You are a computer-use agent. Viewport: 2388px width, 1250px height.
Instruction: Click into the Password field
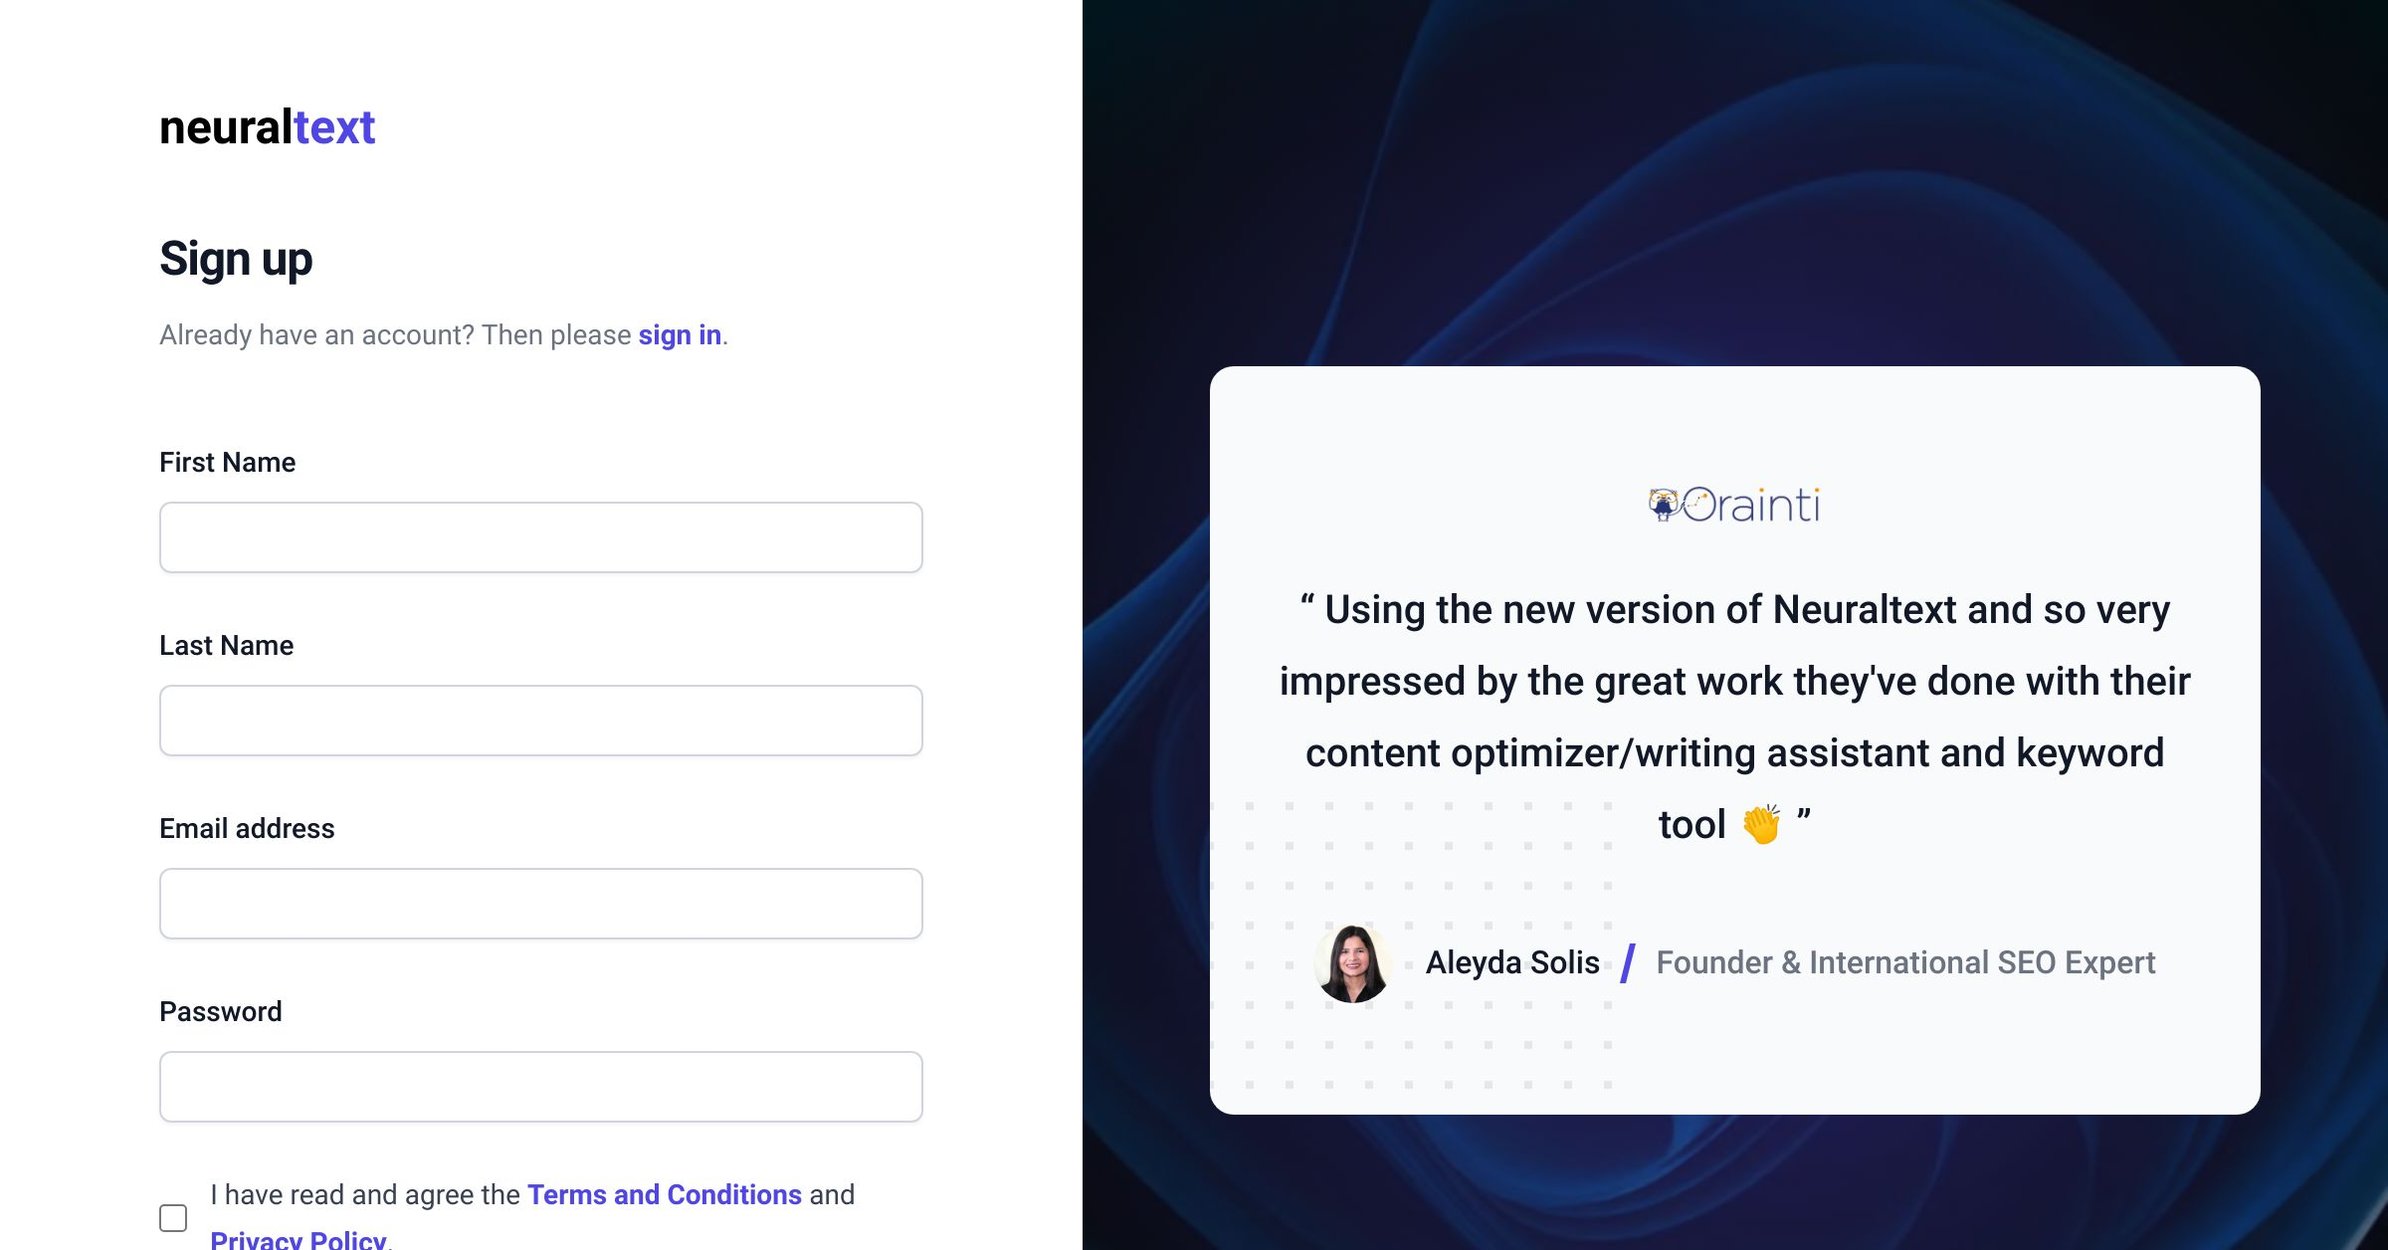click(540, 1087)
